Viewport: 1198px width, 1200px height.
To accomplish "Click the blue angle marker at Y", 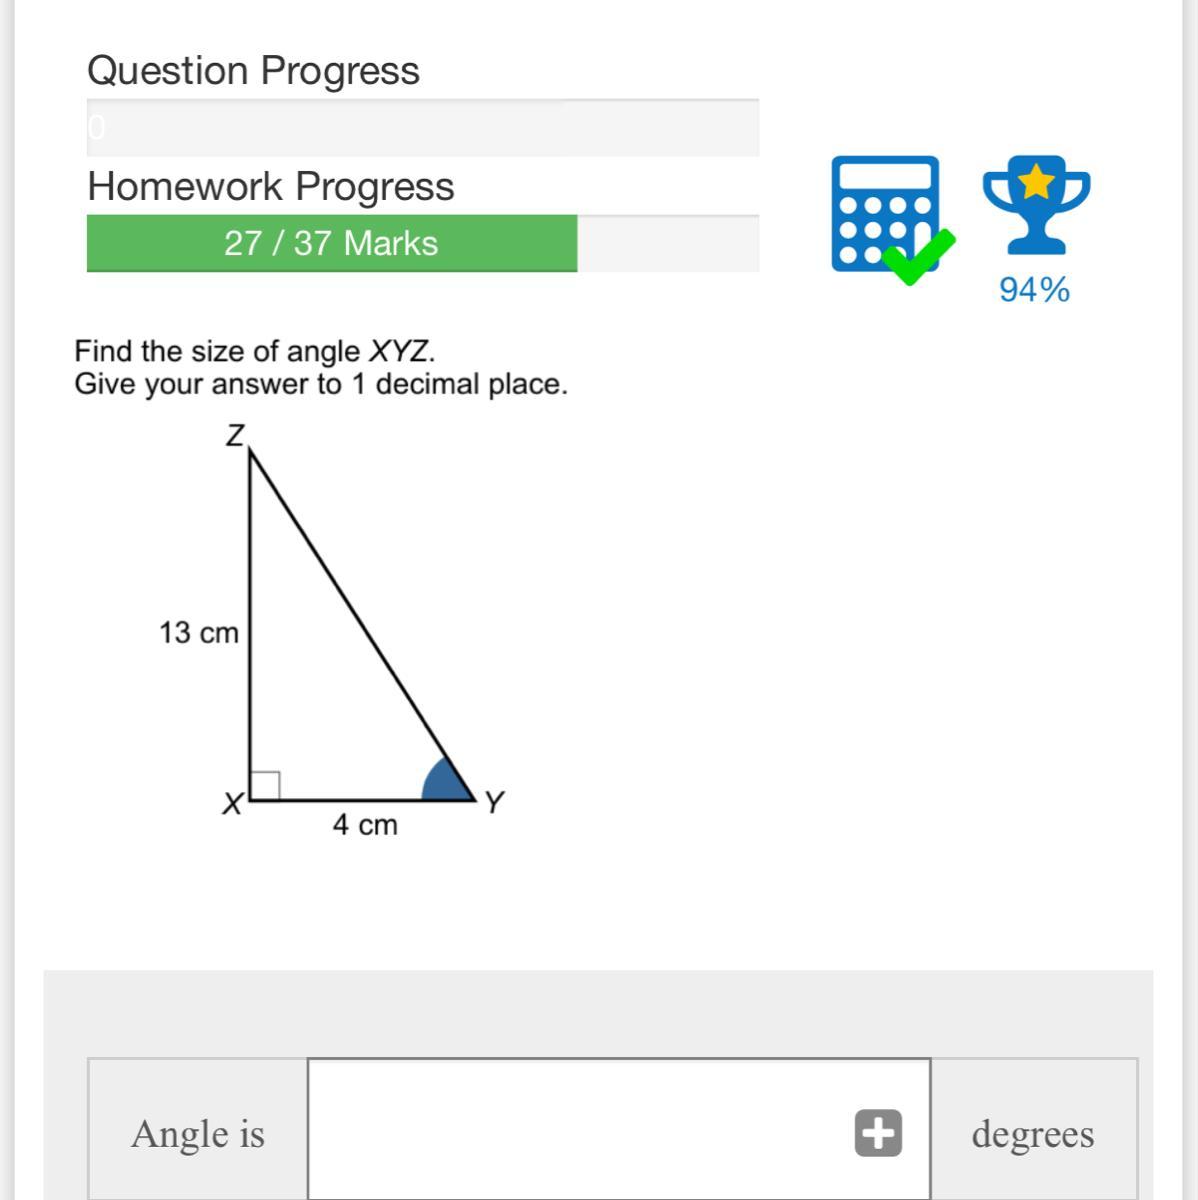I will [445, 785].
